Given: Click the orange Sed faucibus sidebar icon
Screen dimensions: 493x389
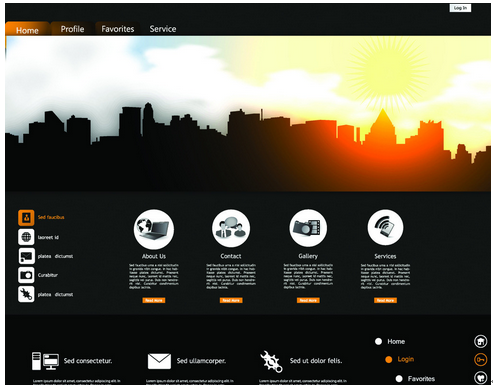Looking at the screenshot, I should point(26,218).
